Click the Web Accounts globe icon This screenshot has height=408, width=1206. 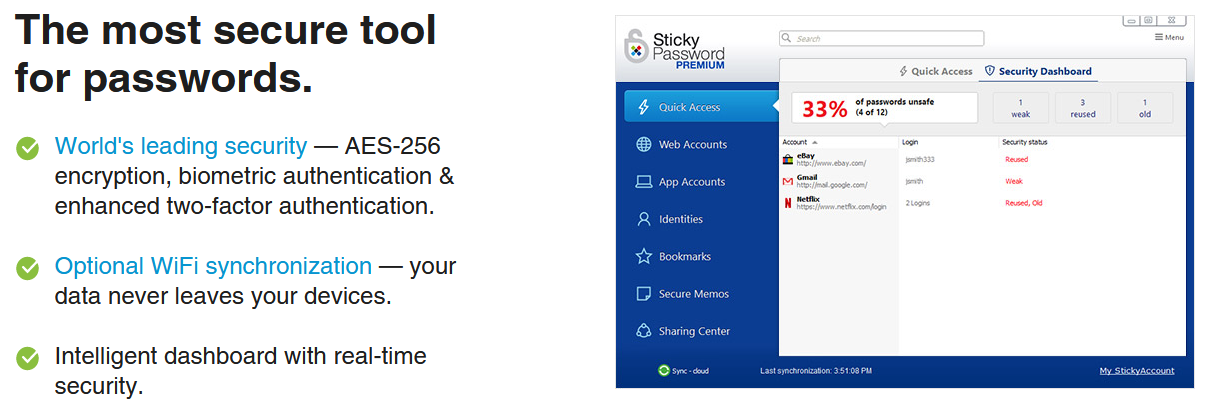644,144
